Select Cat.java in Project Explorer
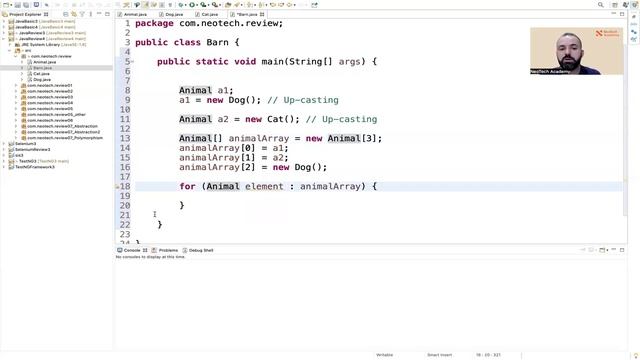The height and width of the screenshot is (360, 640). pyautogui.click(x=38, y=74)
